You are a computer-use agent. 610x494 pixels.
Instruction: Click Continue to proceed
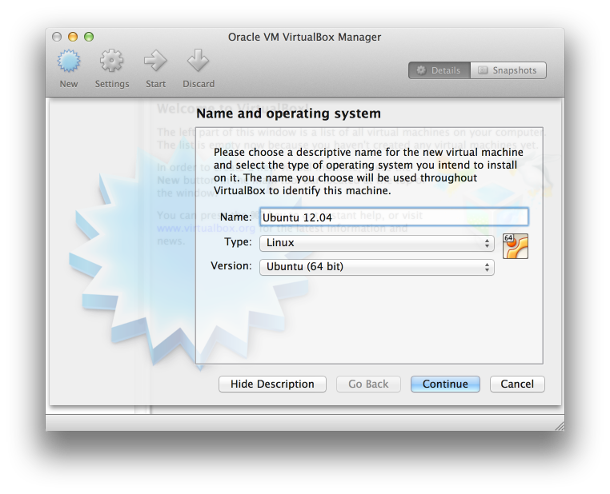445,384
